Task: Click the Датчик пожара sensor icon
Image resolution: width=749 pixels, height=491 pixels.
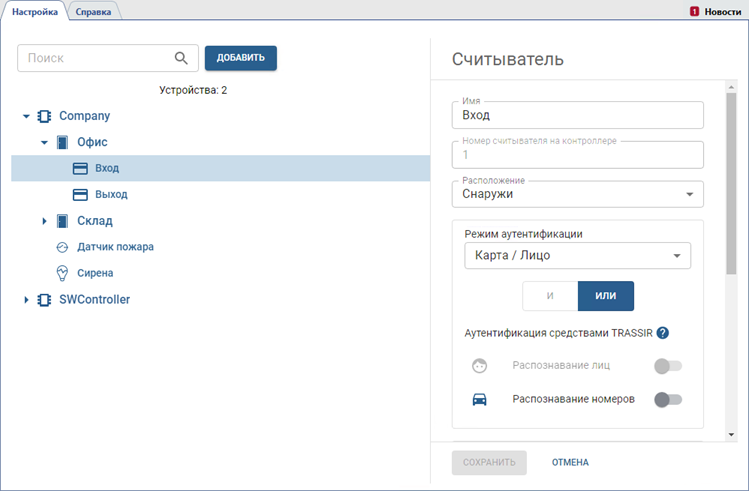Action: click(x=62, y=246)
